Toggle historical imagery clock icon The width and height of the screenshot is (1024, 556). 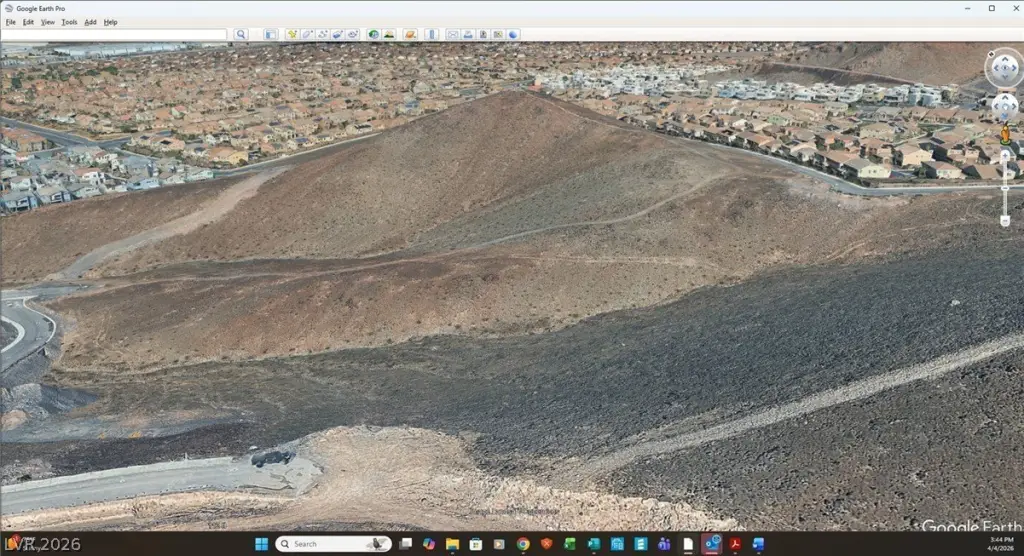coord(374,34)
